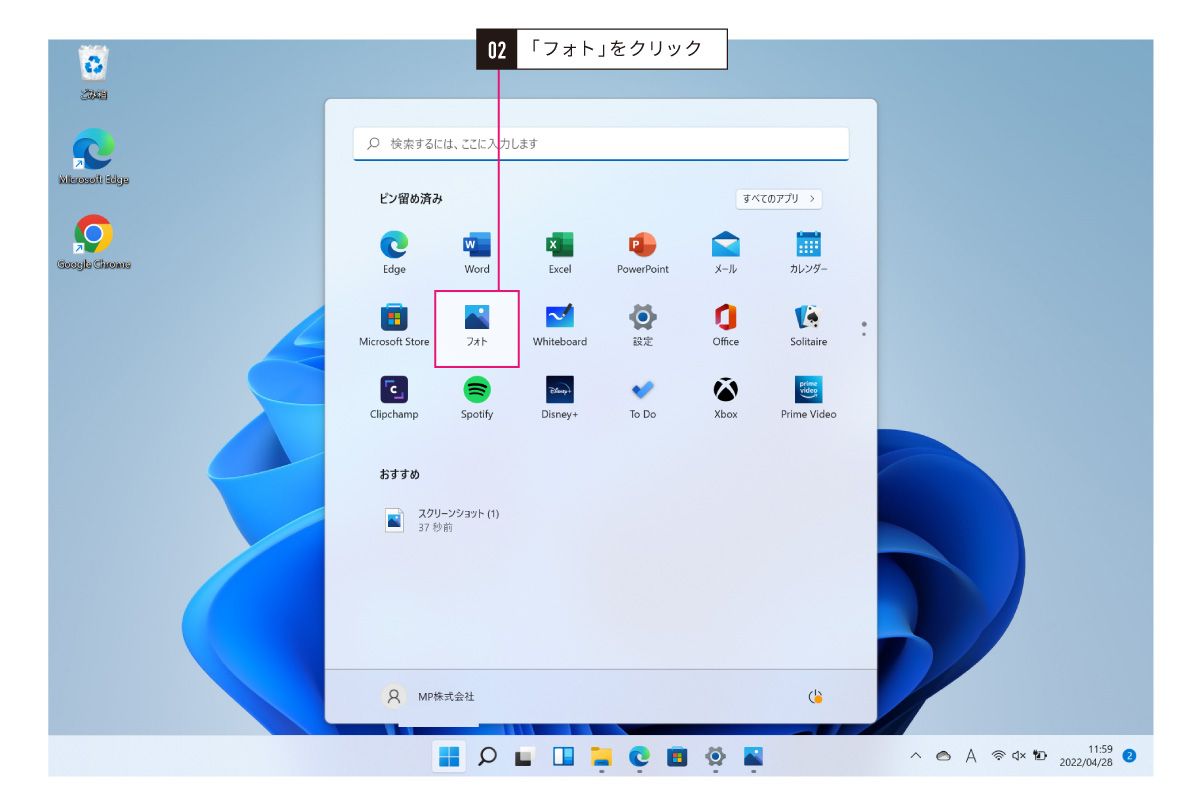This screenshot has width=1200, height=811.
Task: Open Widgets from the taskbar
Action: [563, 757]
